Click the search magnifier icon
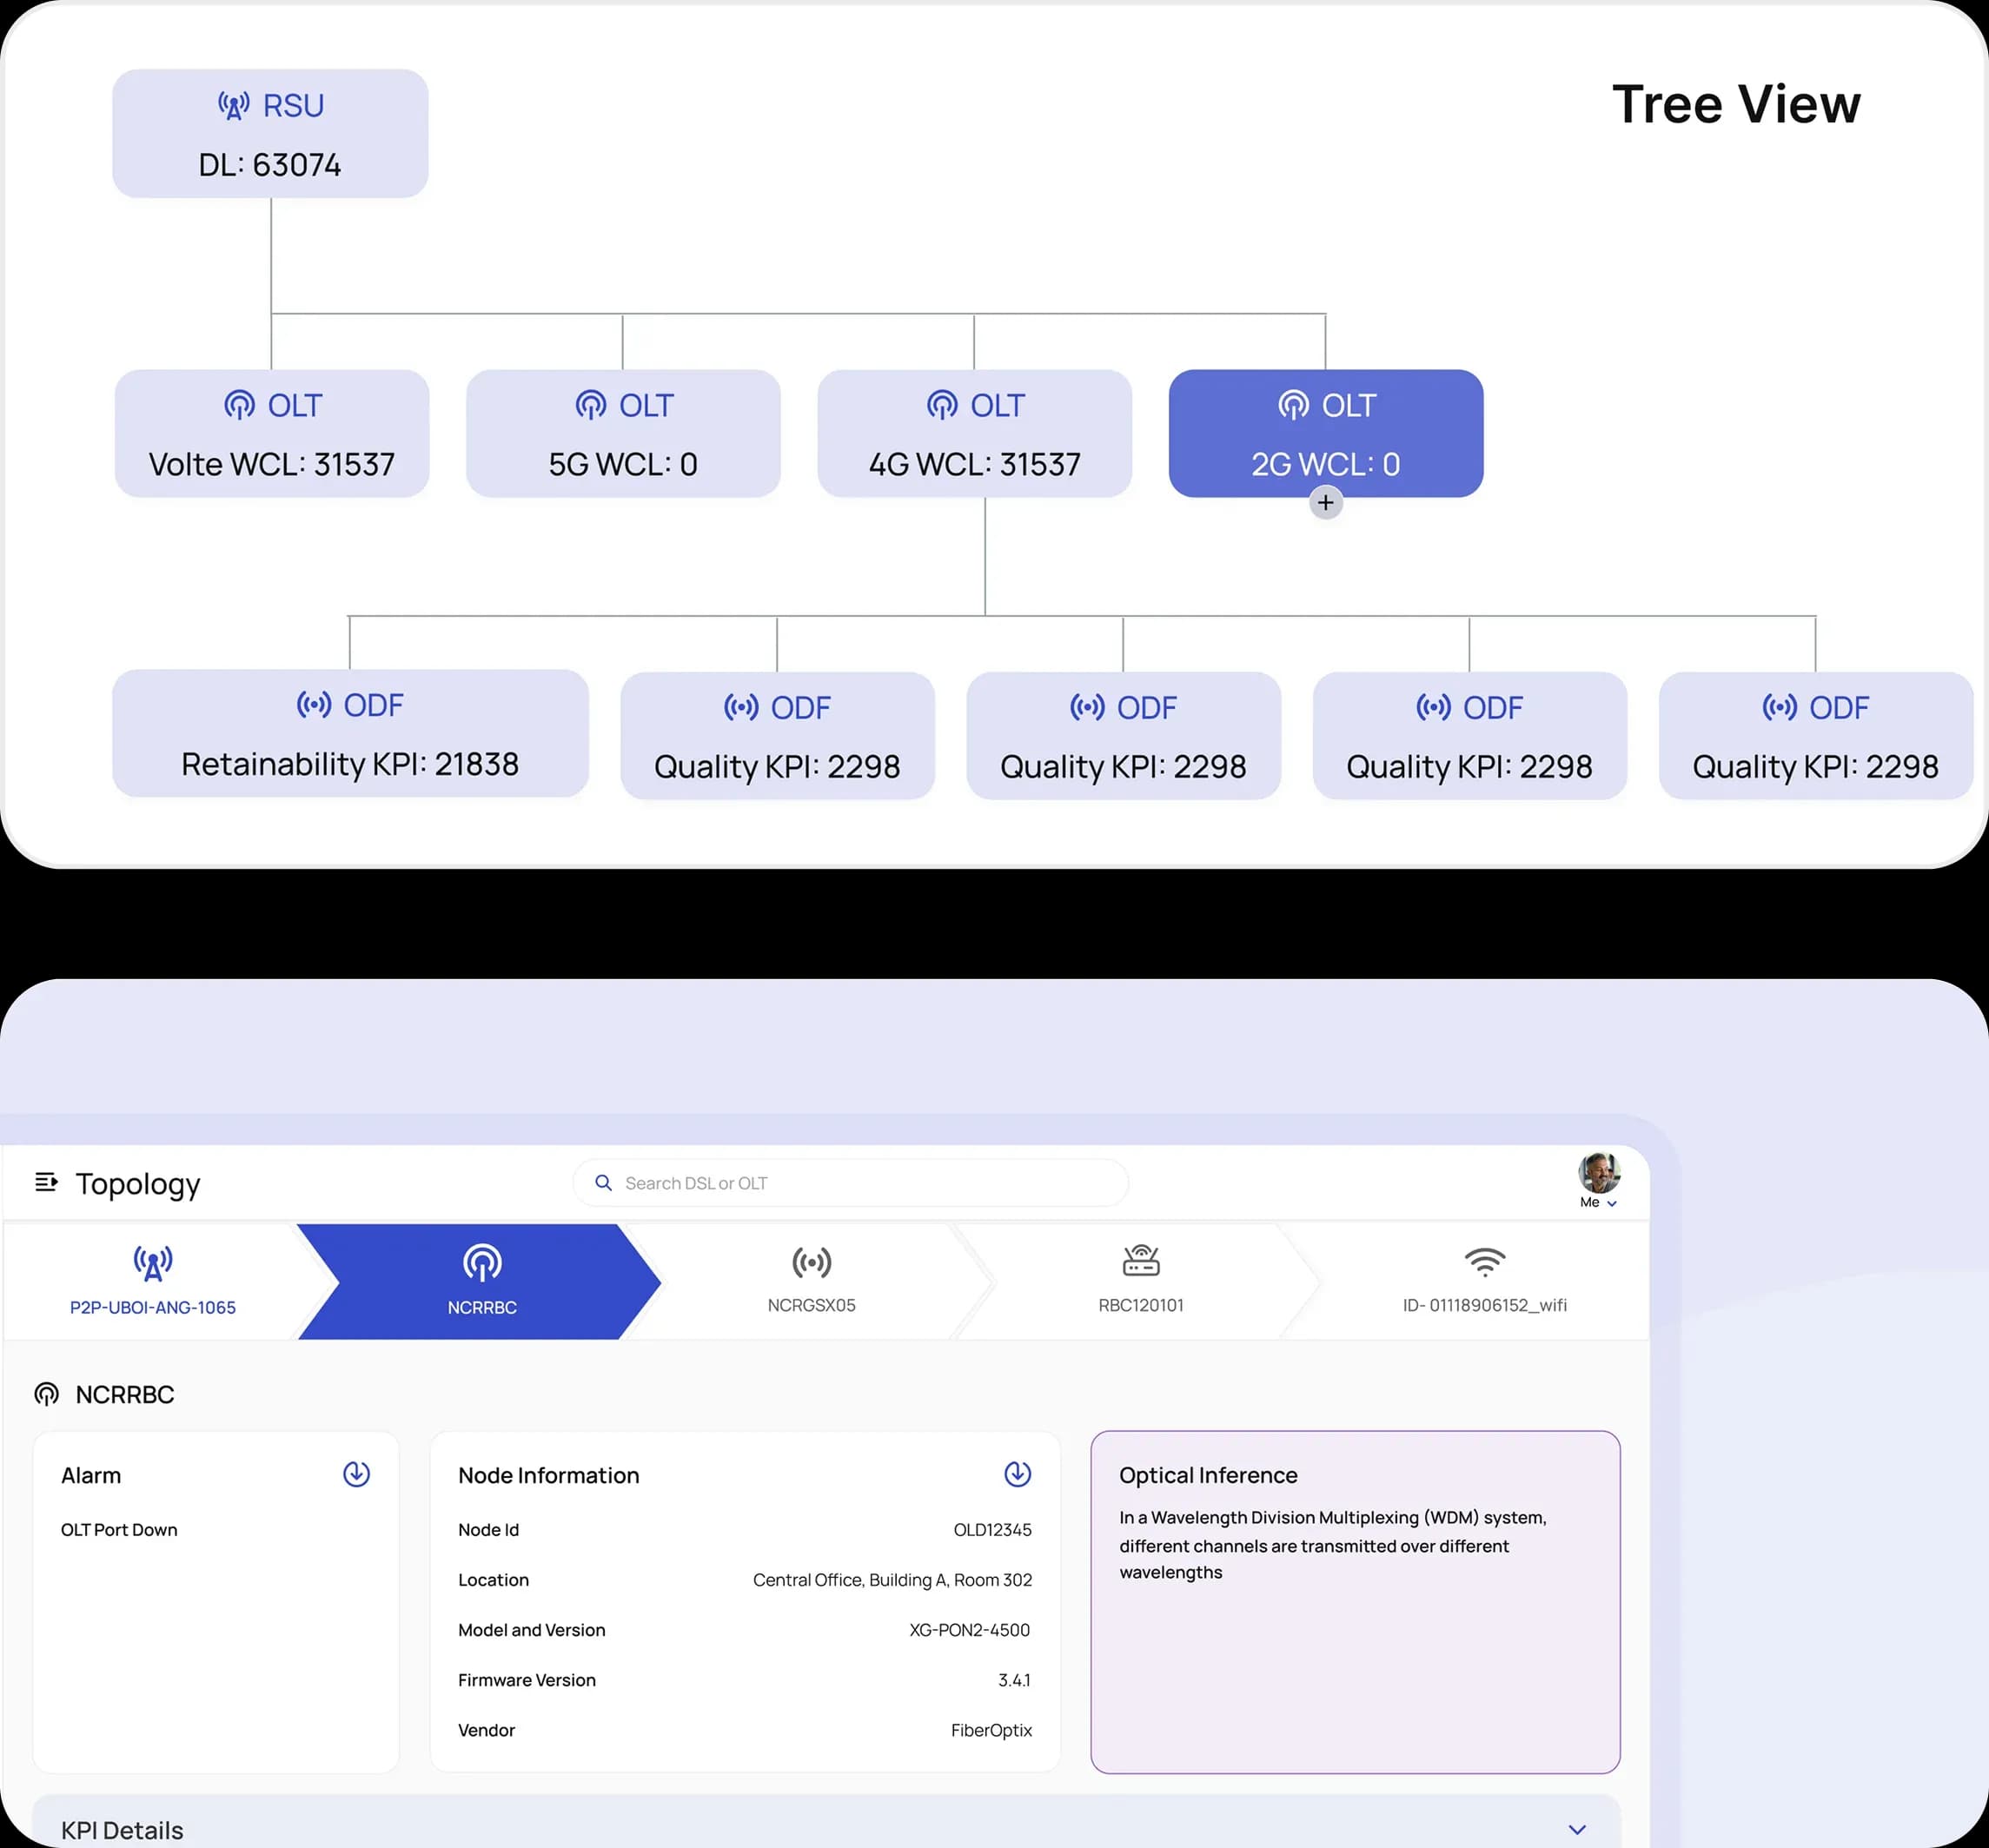 click(x=603, y=1182)
